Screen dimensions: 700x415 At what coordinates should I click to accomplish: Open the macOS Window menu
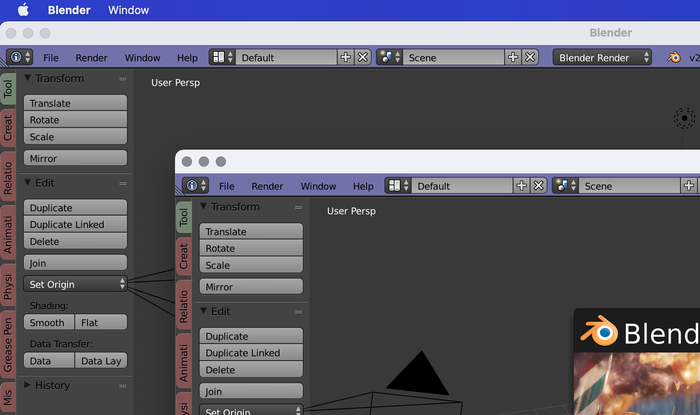click(x=128, y=10)
